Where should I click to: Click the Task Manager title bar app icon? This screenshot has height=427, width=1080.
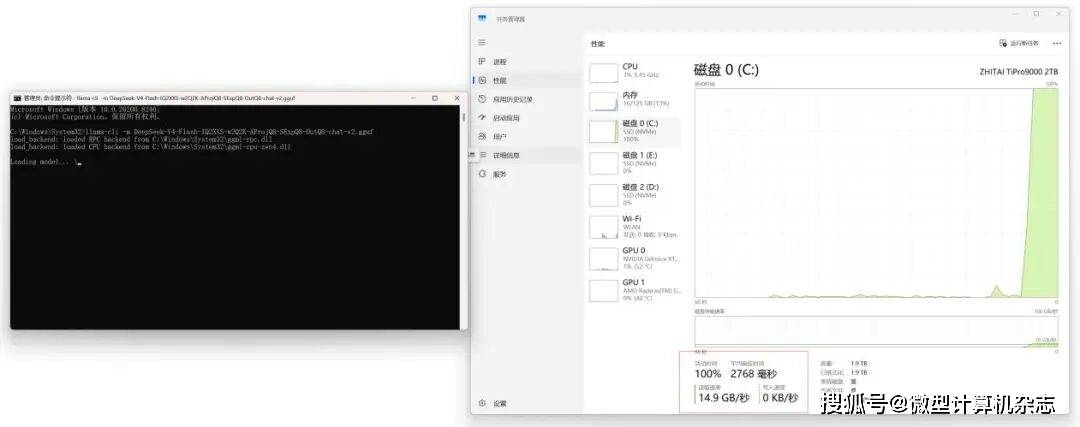[481, 19]
